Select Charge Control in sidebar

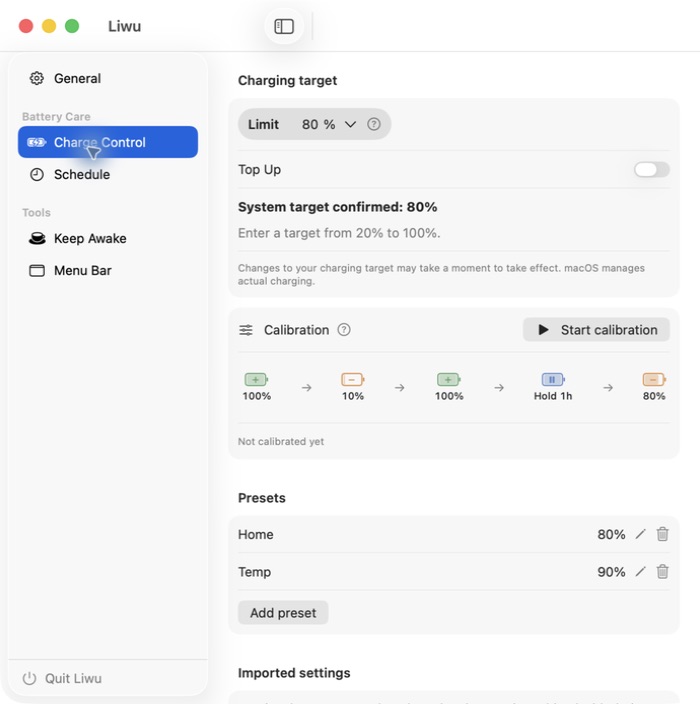[108, 142]
